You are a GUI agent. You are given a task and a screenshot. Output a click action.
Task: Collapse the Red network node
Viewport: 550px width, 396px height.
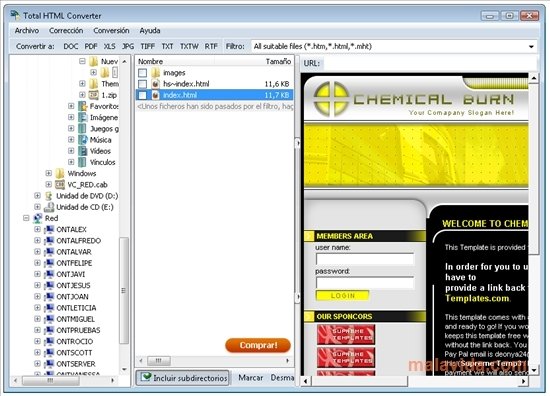(x=26, y=218)
